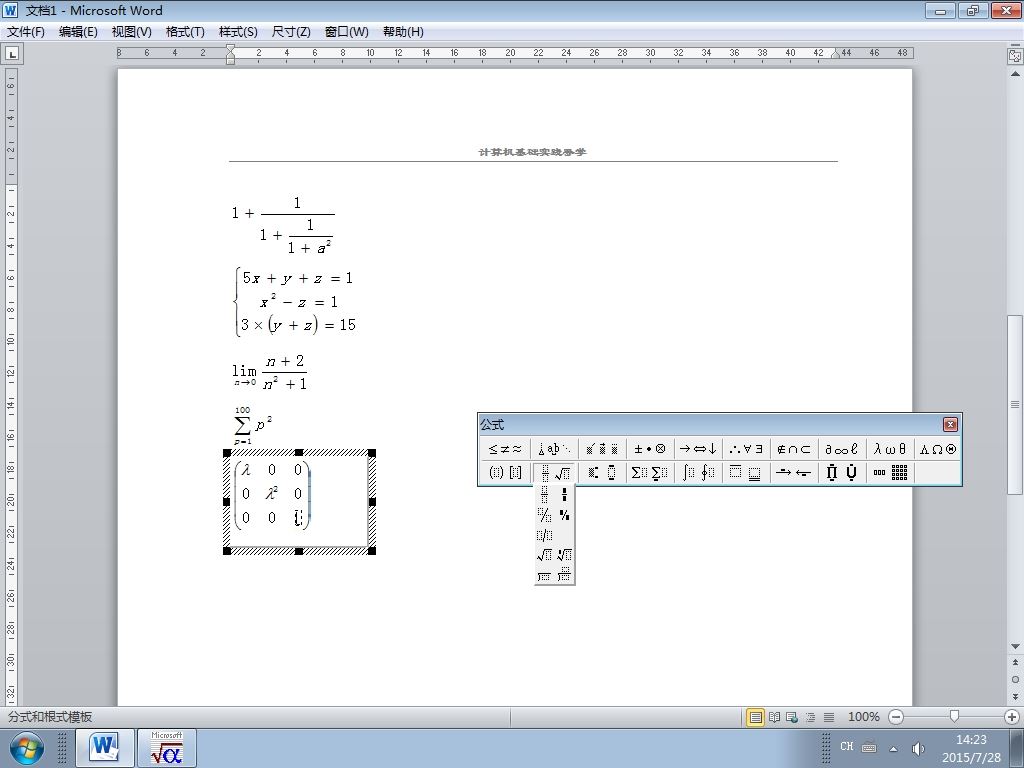The height and width of the screenshot is (768, 1024).
Task: Open the uppercase Greek letters palette (ΛΩ)
Action: click(x=938, y=449)
